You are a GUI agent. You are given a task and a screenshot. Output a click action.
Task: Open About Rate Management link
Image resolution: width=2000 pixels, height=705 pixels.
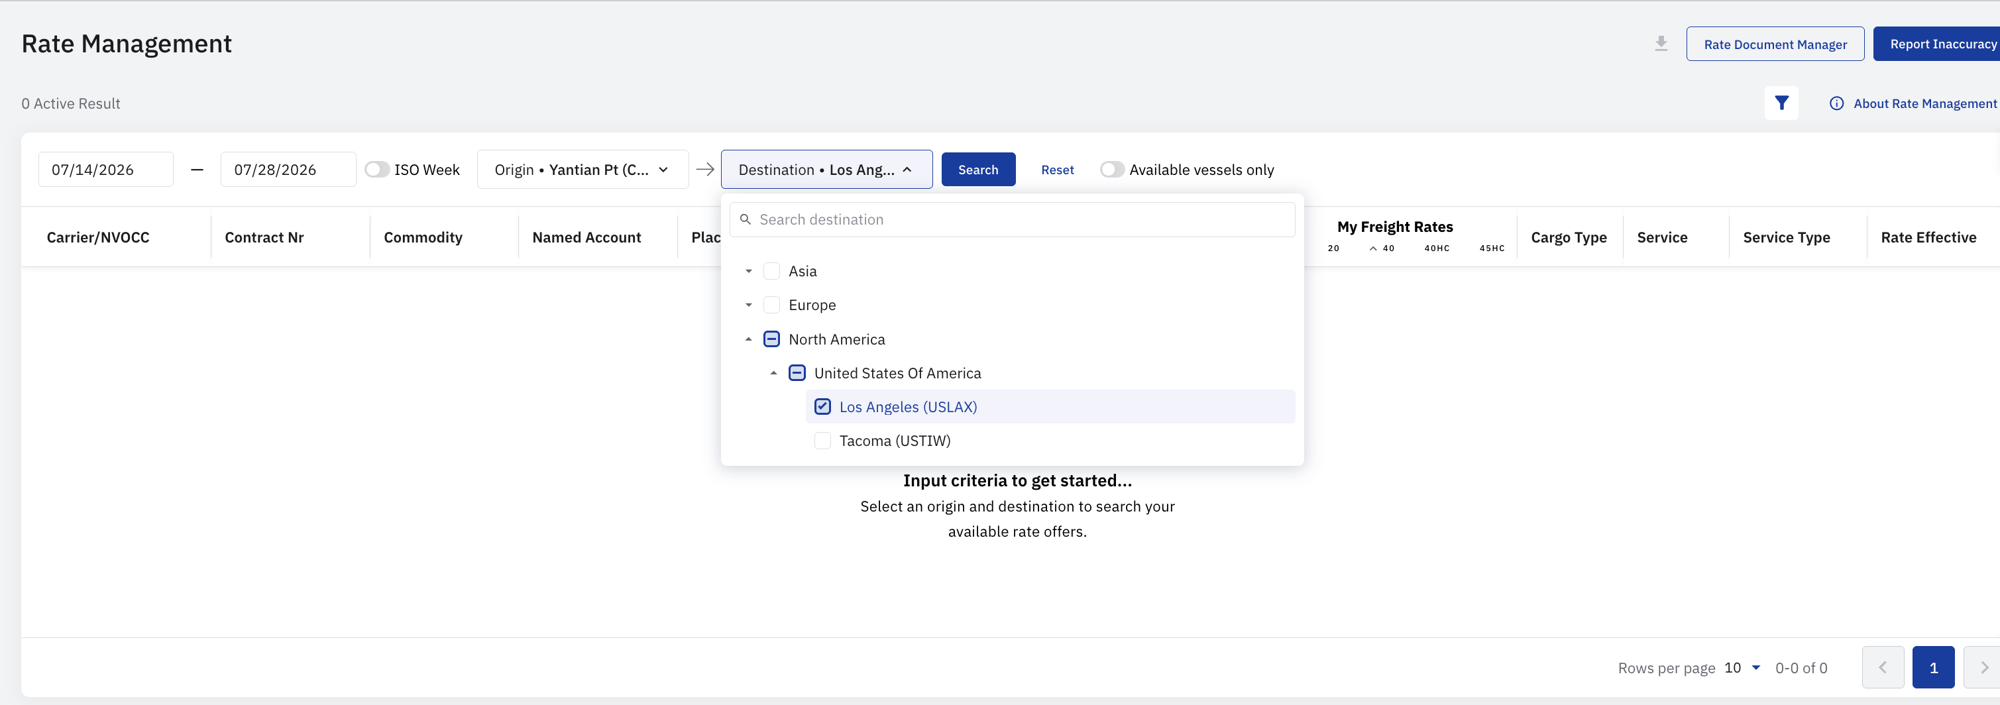point(1925,103)
